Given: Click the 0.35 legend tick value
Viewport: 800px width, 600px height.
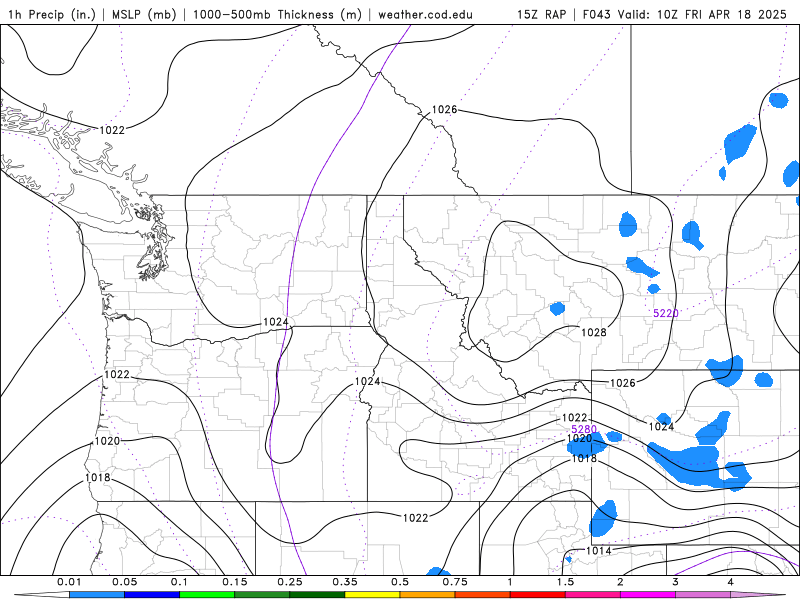Looking at the screenshot, I should [345, 582].
